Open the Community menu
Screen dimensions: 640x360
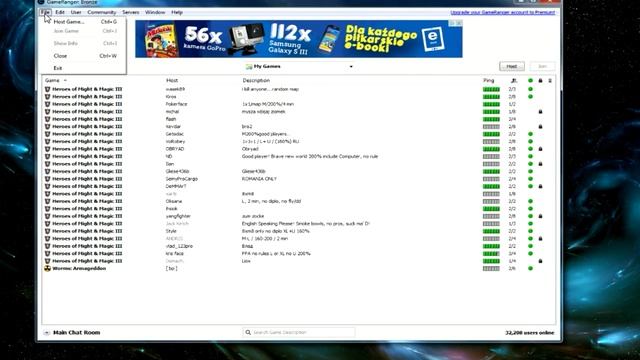pyautogui.click(x=102, y=12)
